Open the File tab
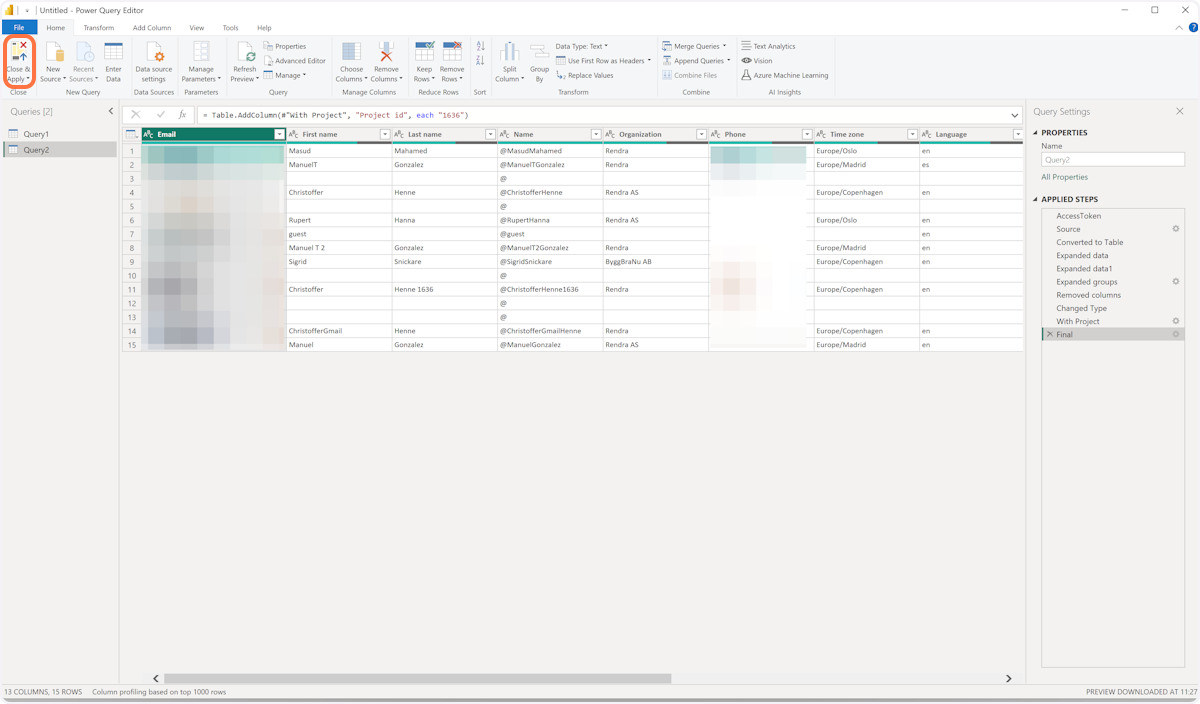 pyautogui.click(x=19, y=28)
